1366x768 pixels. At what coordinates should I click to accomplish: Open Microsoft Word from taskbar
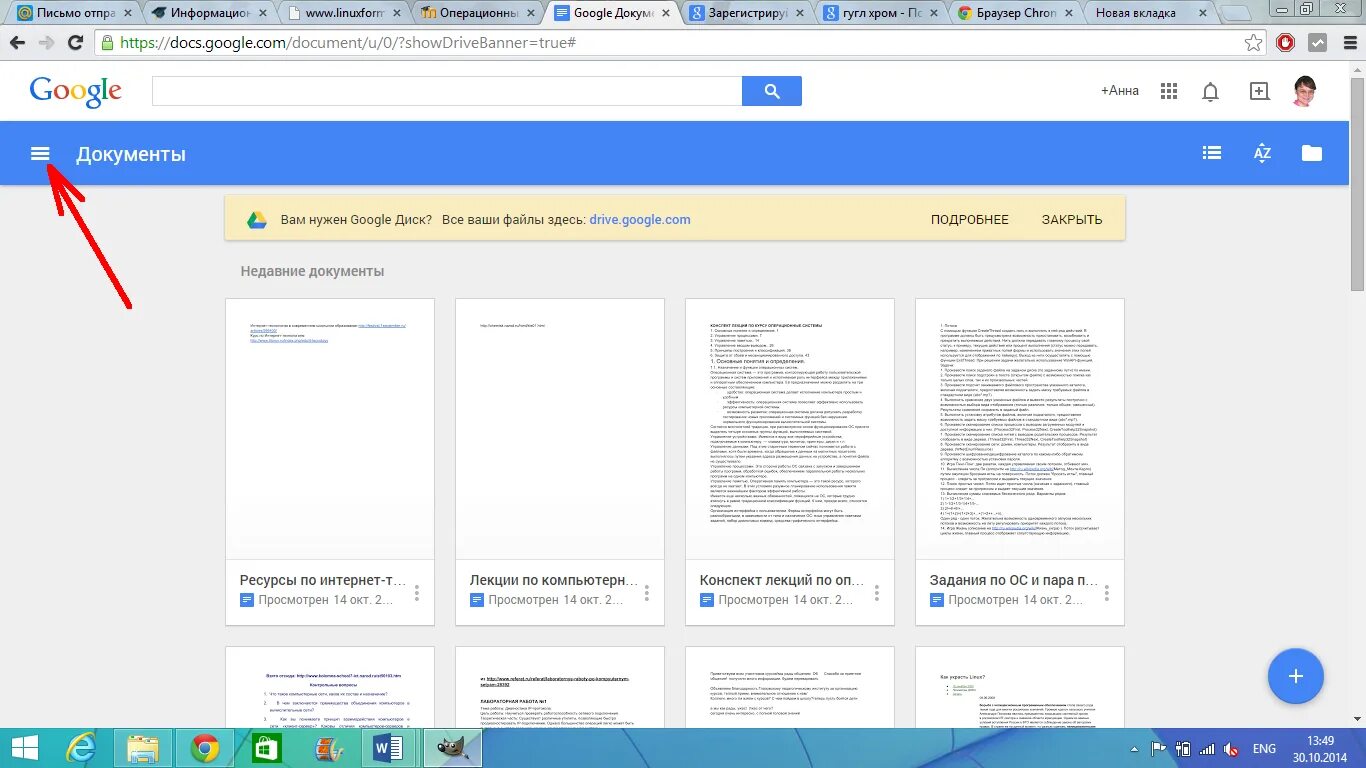pyautogui.click(x=387, y=748)
